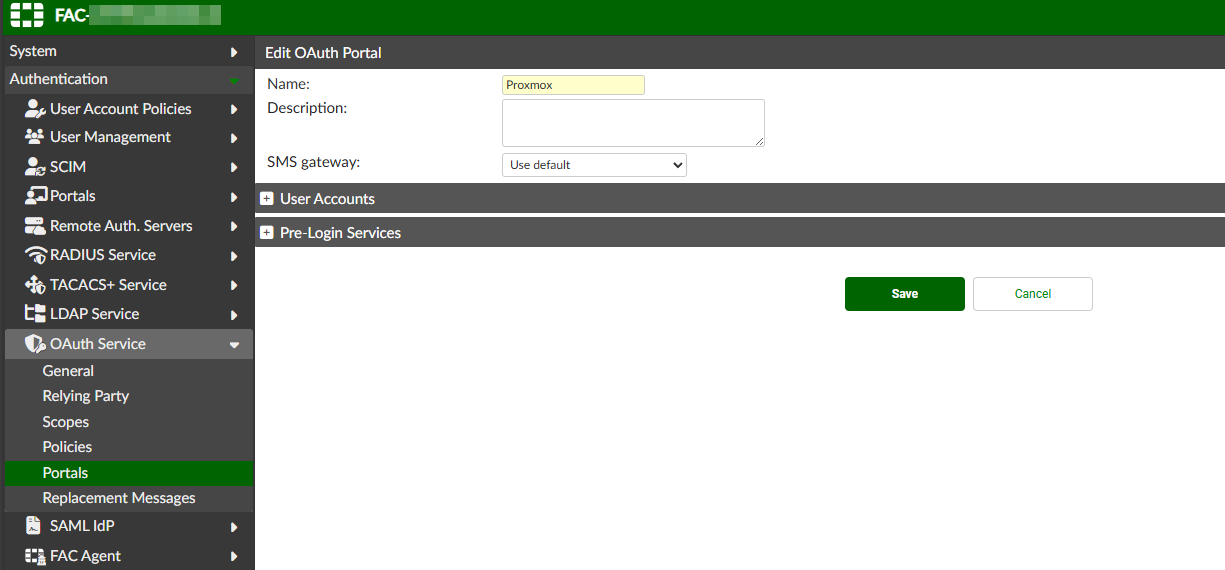1225x570 pixels.
Task: Click into the Description text area
Action: [632, 123]
